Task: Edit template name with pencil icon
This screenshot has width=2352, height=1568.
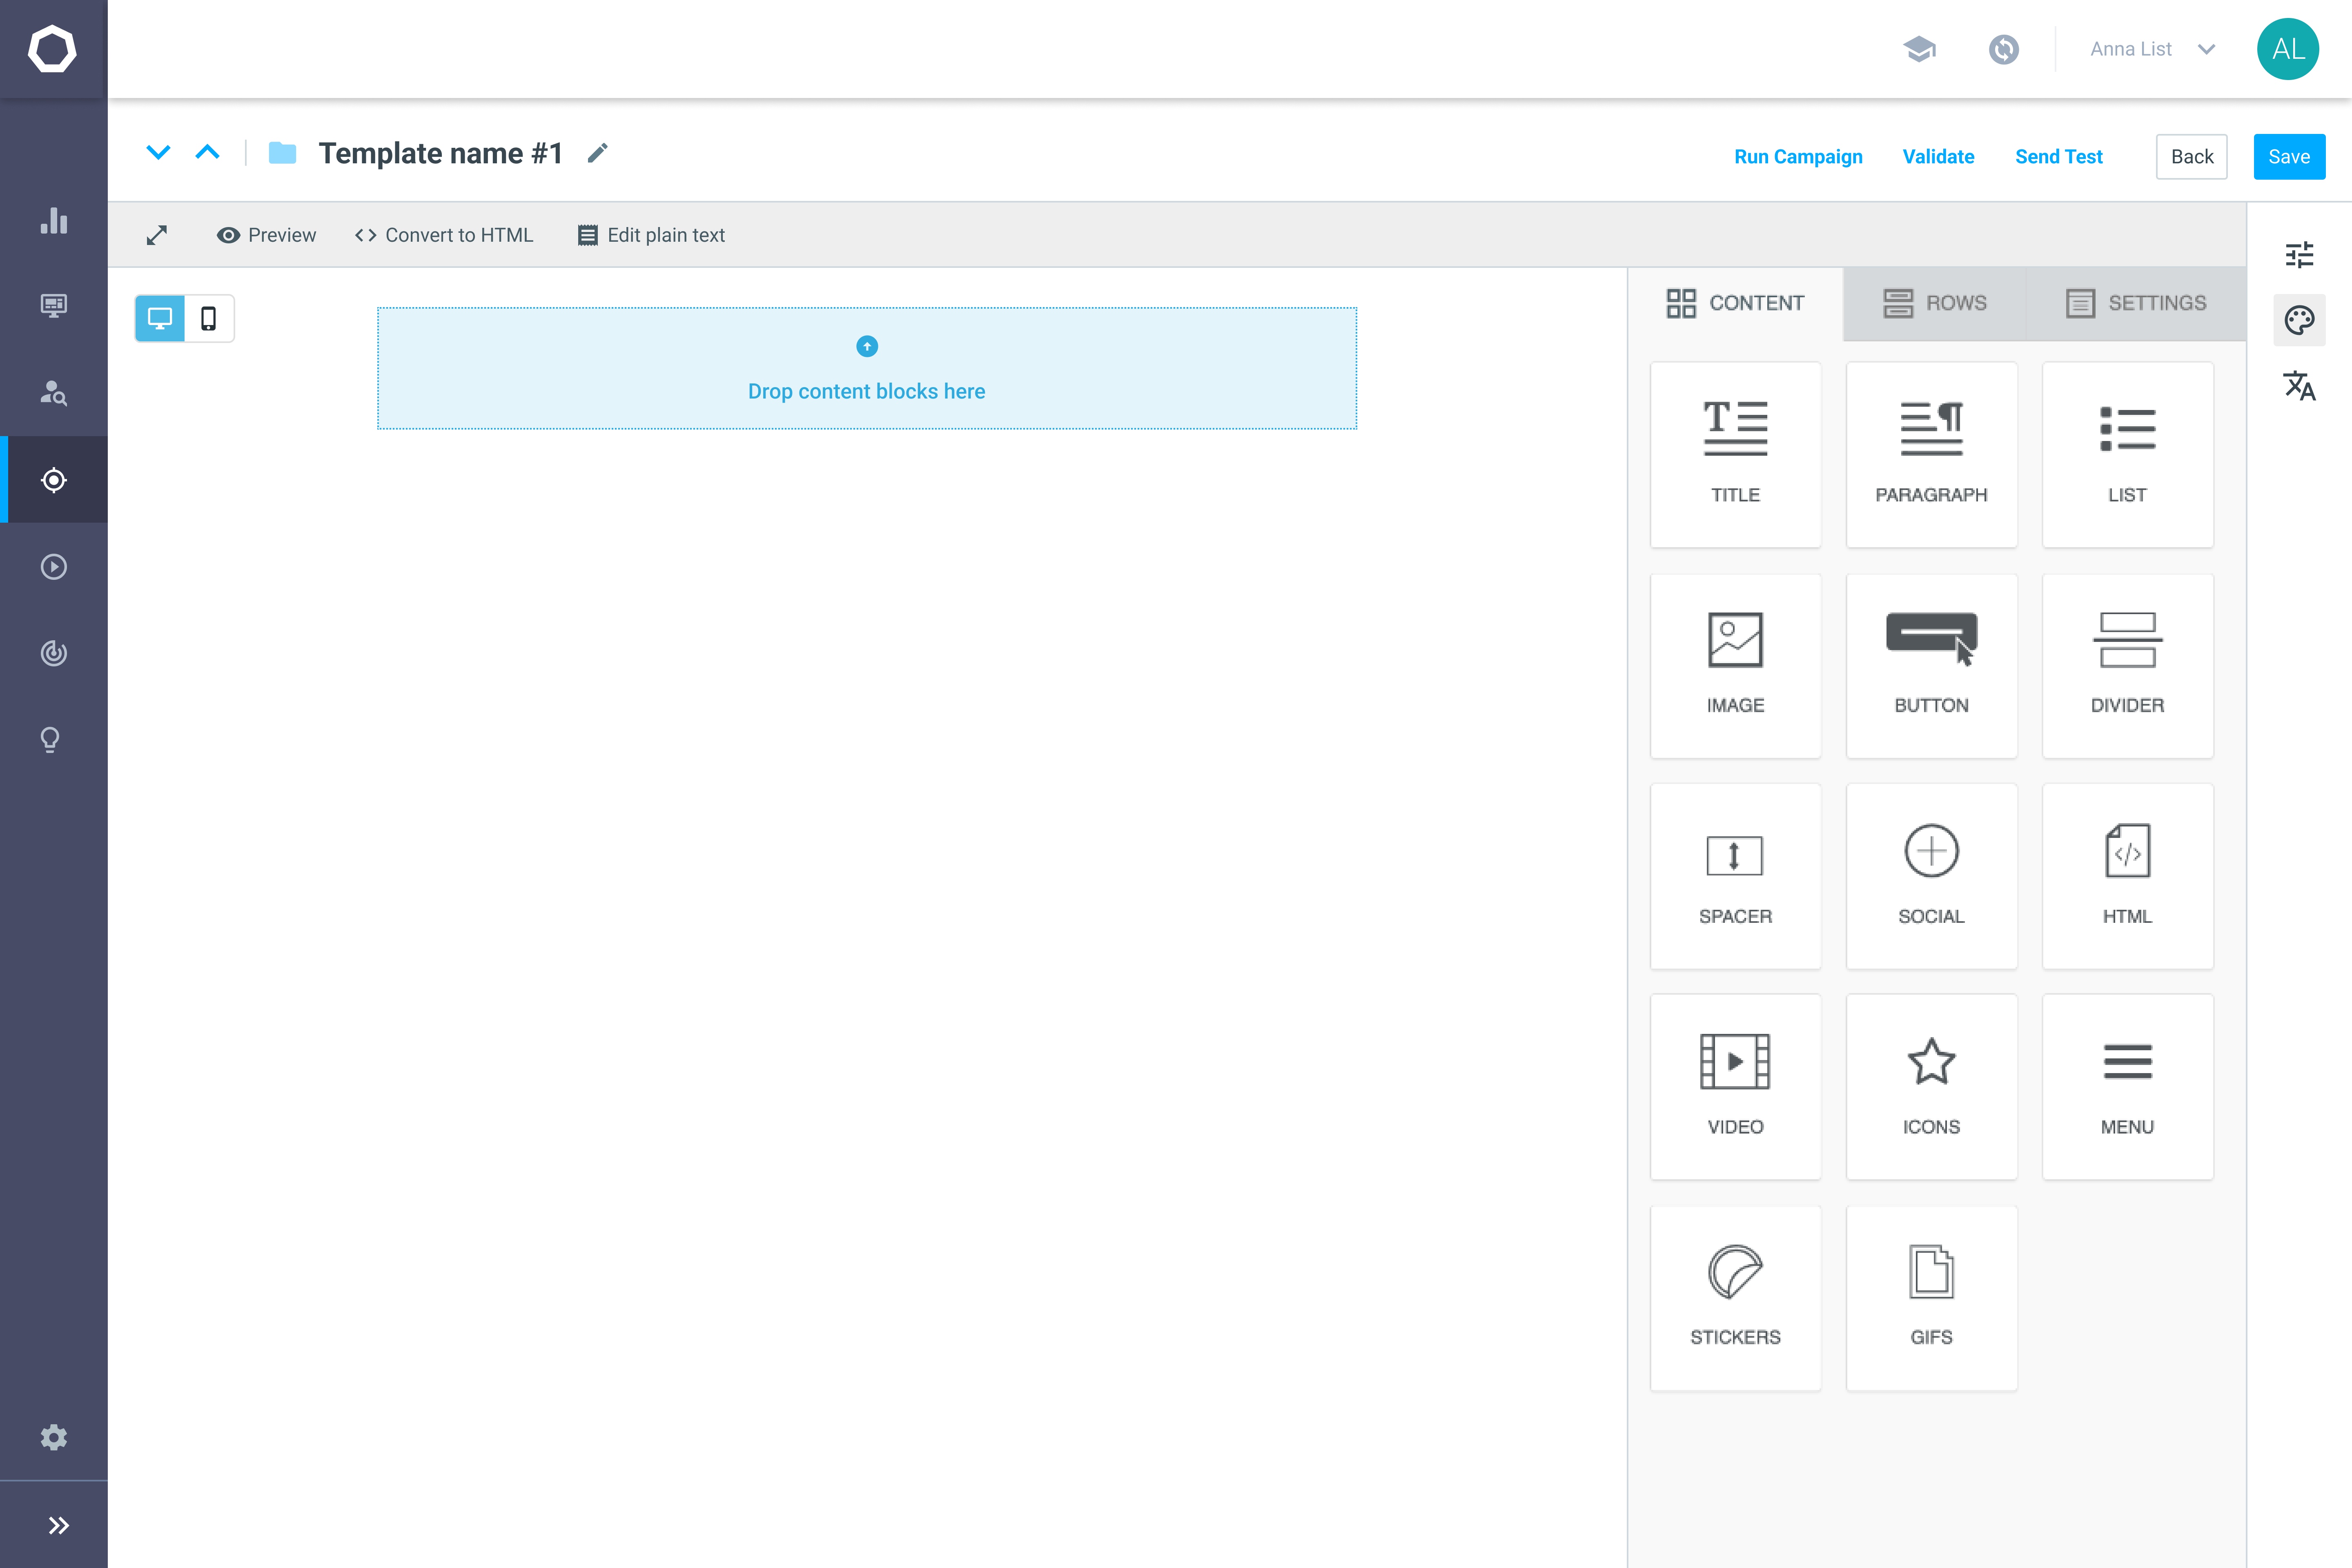Action: pyautogui.click(x=597, y=153)
